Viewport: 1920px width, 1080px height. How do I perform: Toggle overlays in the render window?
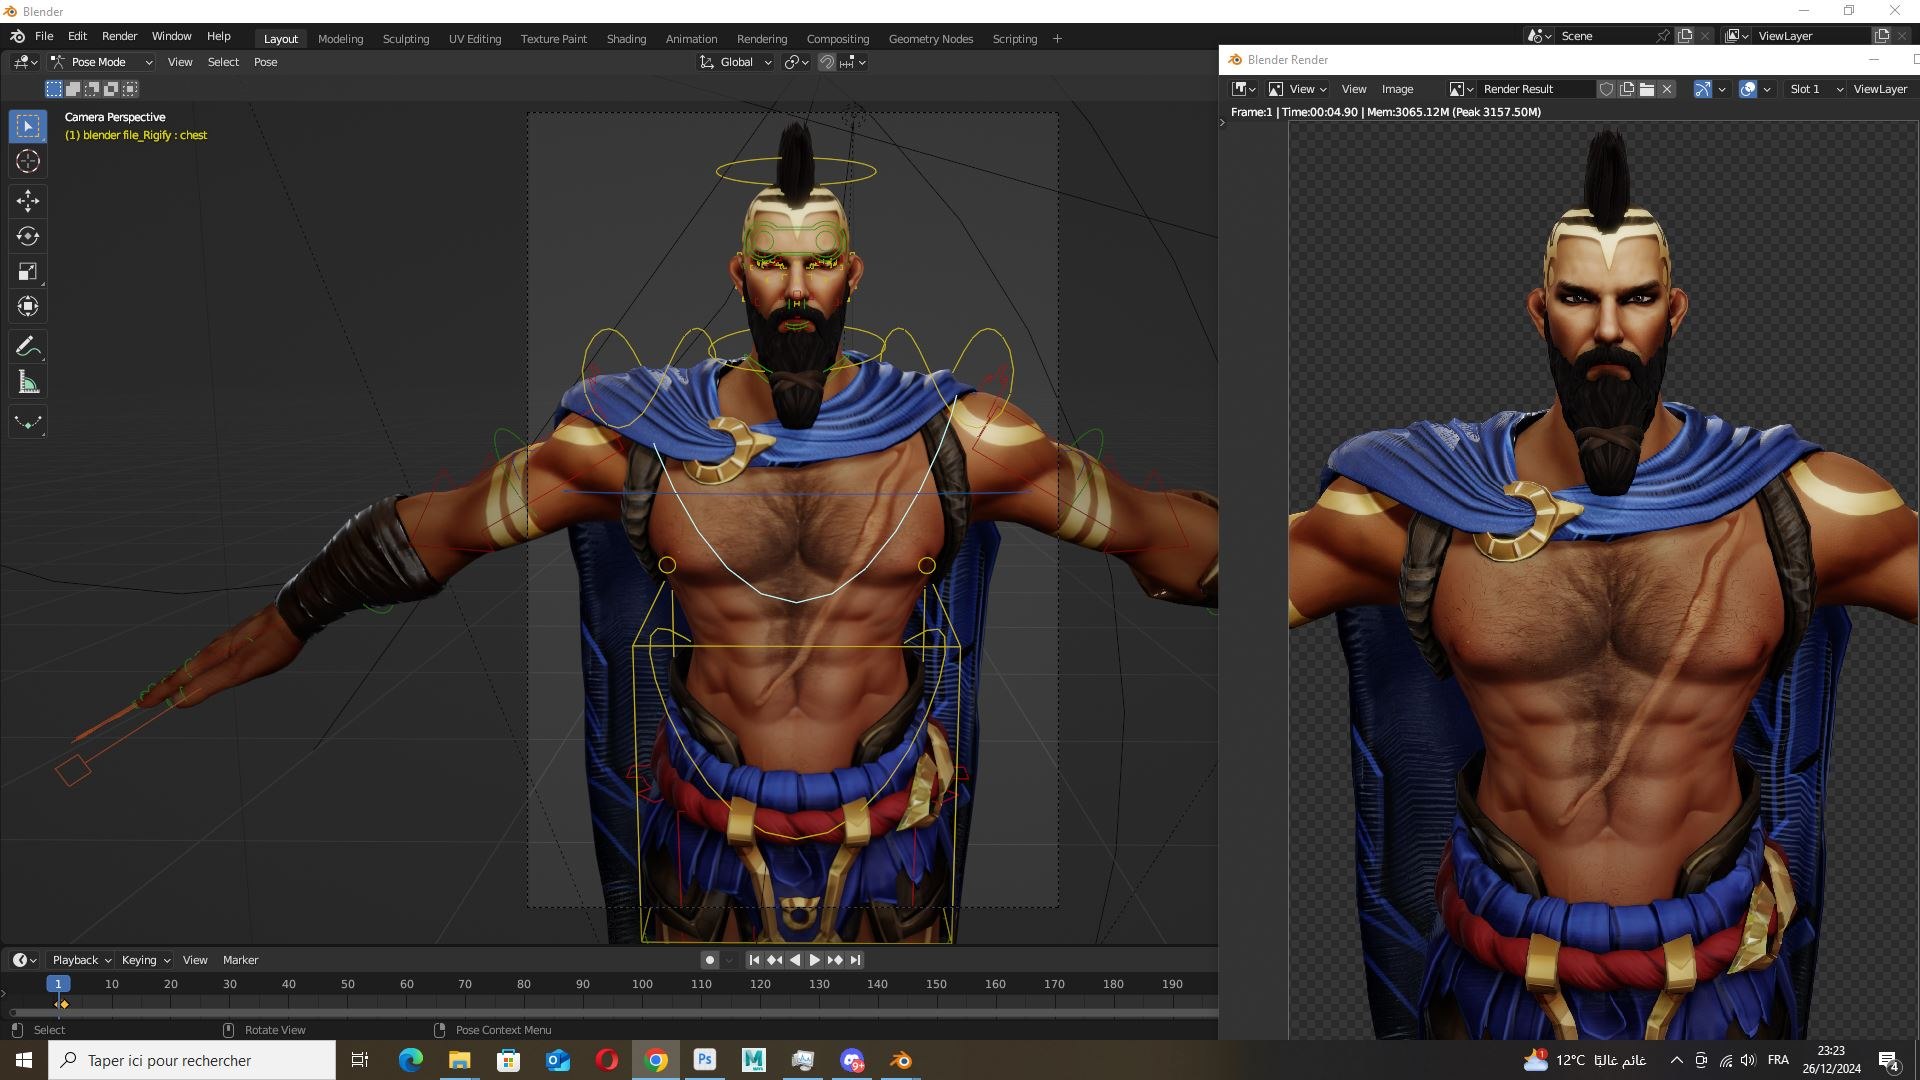[1748, 89]
